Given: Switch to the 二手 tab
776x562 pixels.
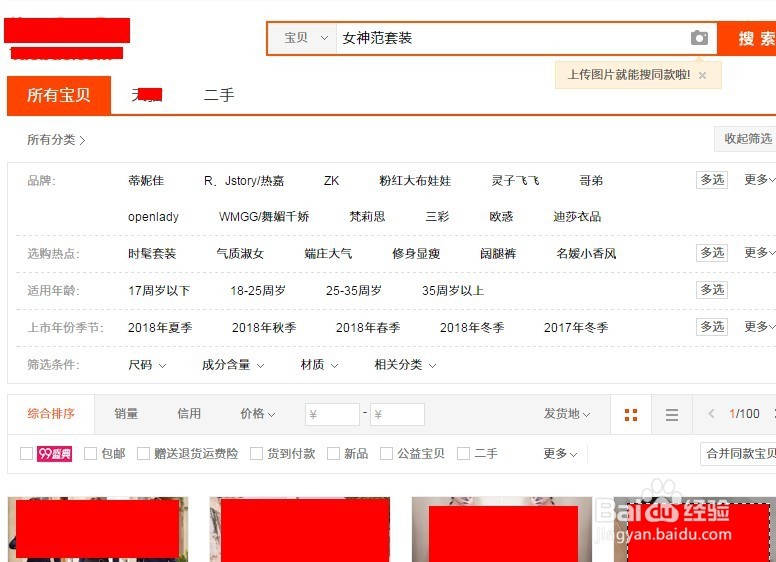Looking at the screenshot, I should pos(219,95).
